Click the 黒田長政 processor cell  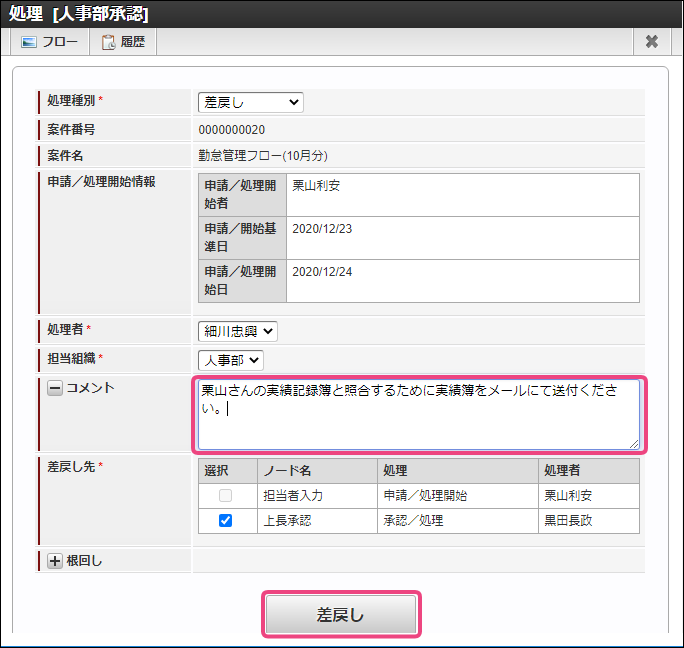point(589,521)
